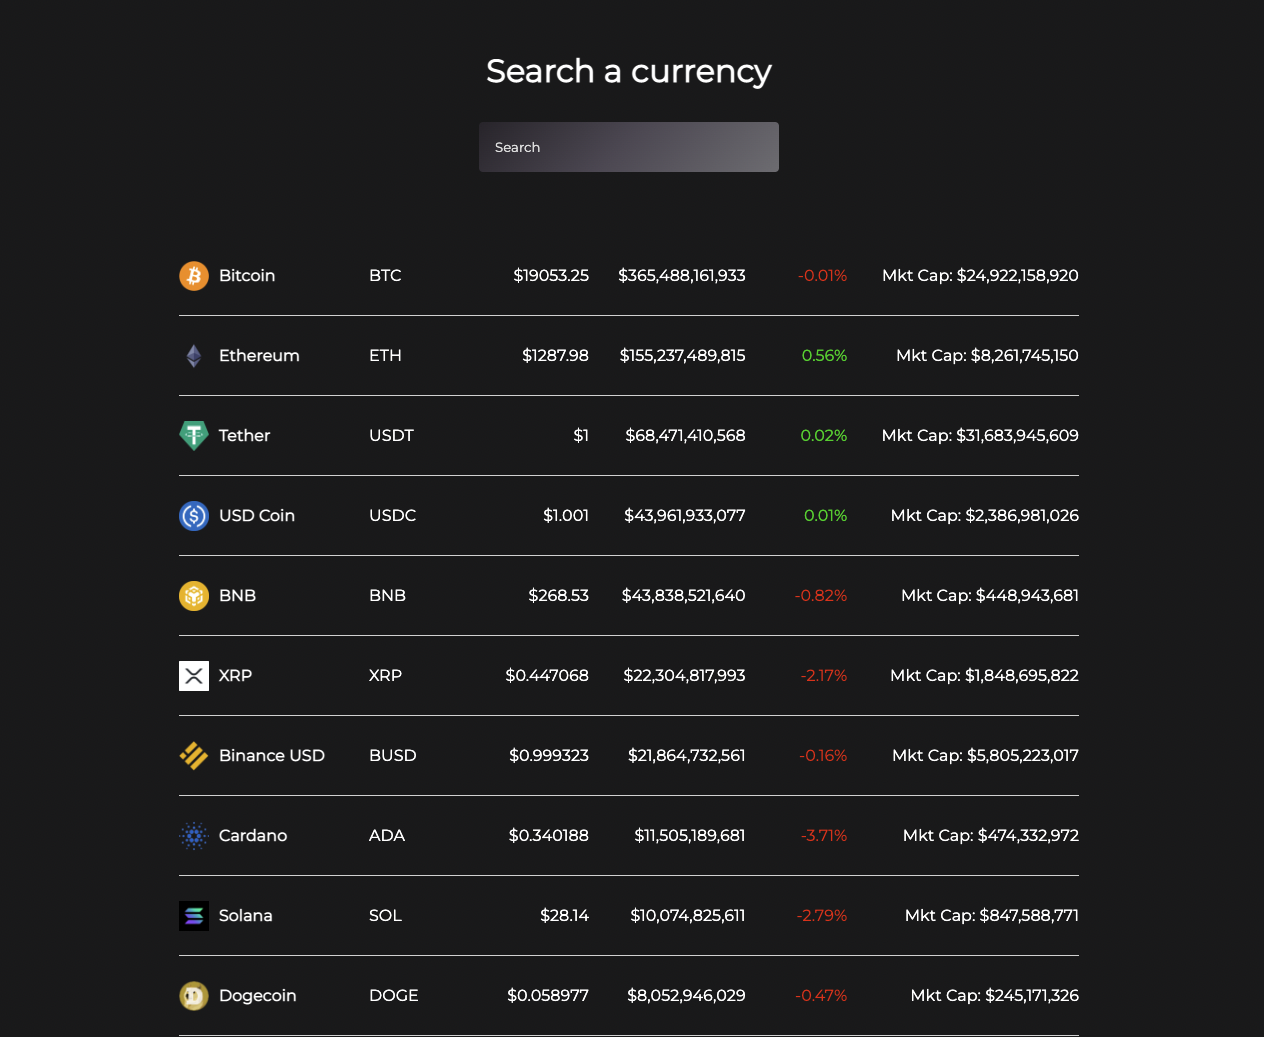Click Mkt Cap: $8,261,745,150 for Ethereum
Screen dimensions: 1264x1037
coord(987,356)
